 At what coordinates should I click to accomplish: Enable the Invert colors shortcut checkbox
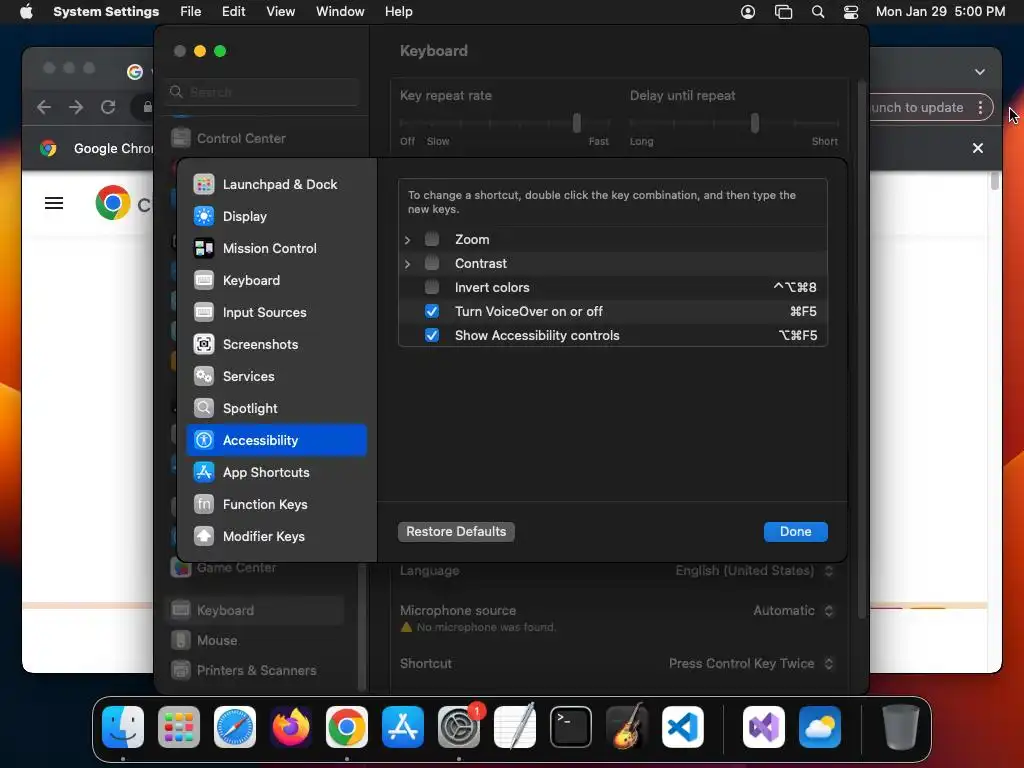(x=432, y=287)
